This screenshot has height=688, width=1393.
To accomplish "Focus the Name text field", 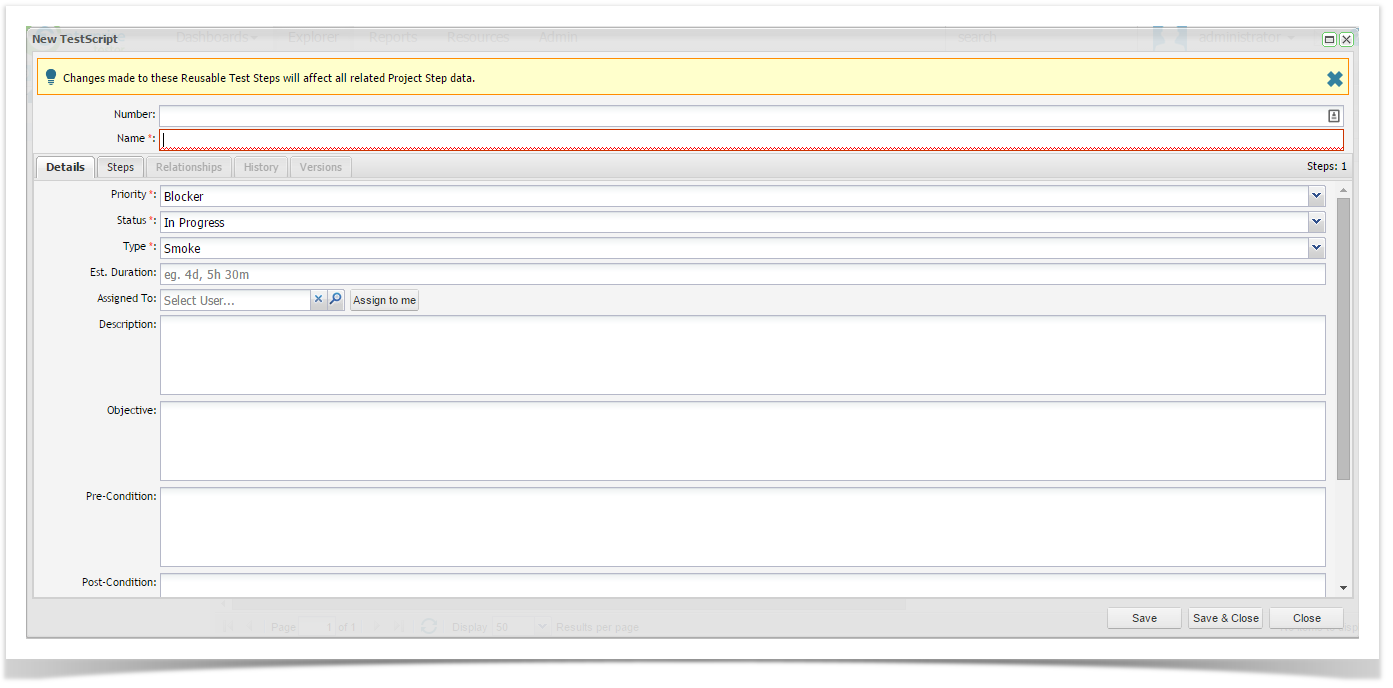I will pos(750,139).
